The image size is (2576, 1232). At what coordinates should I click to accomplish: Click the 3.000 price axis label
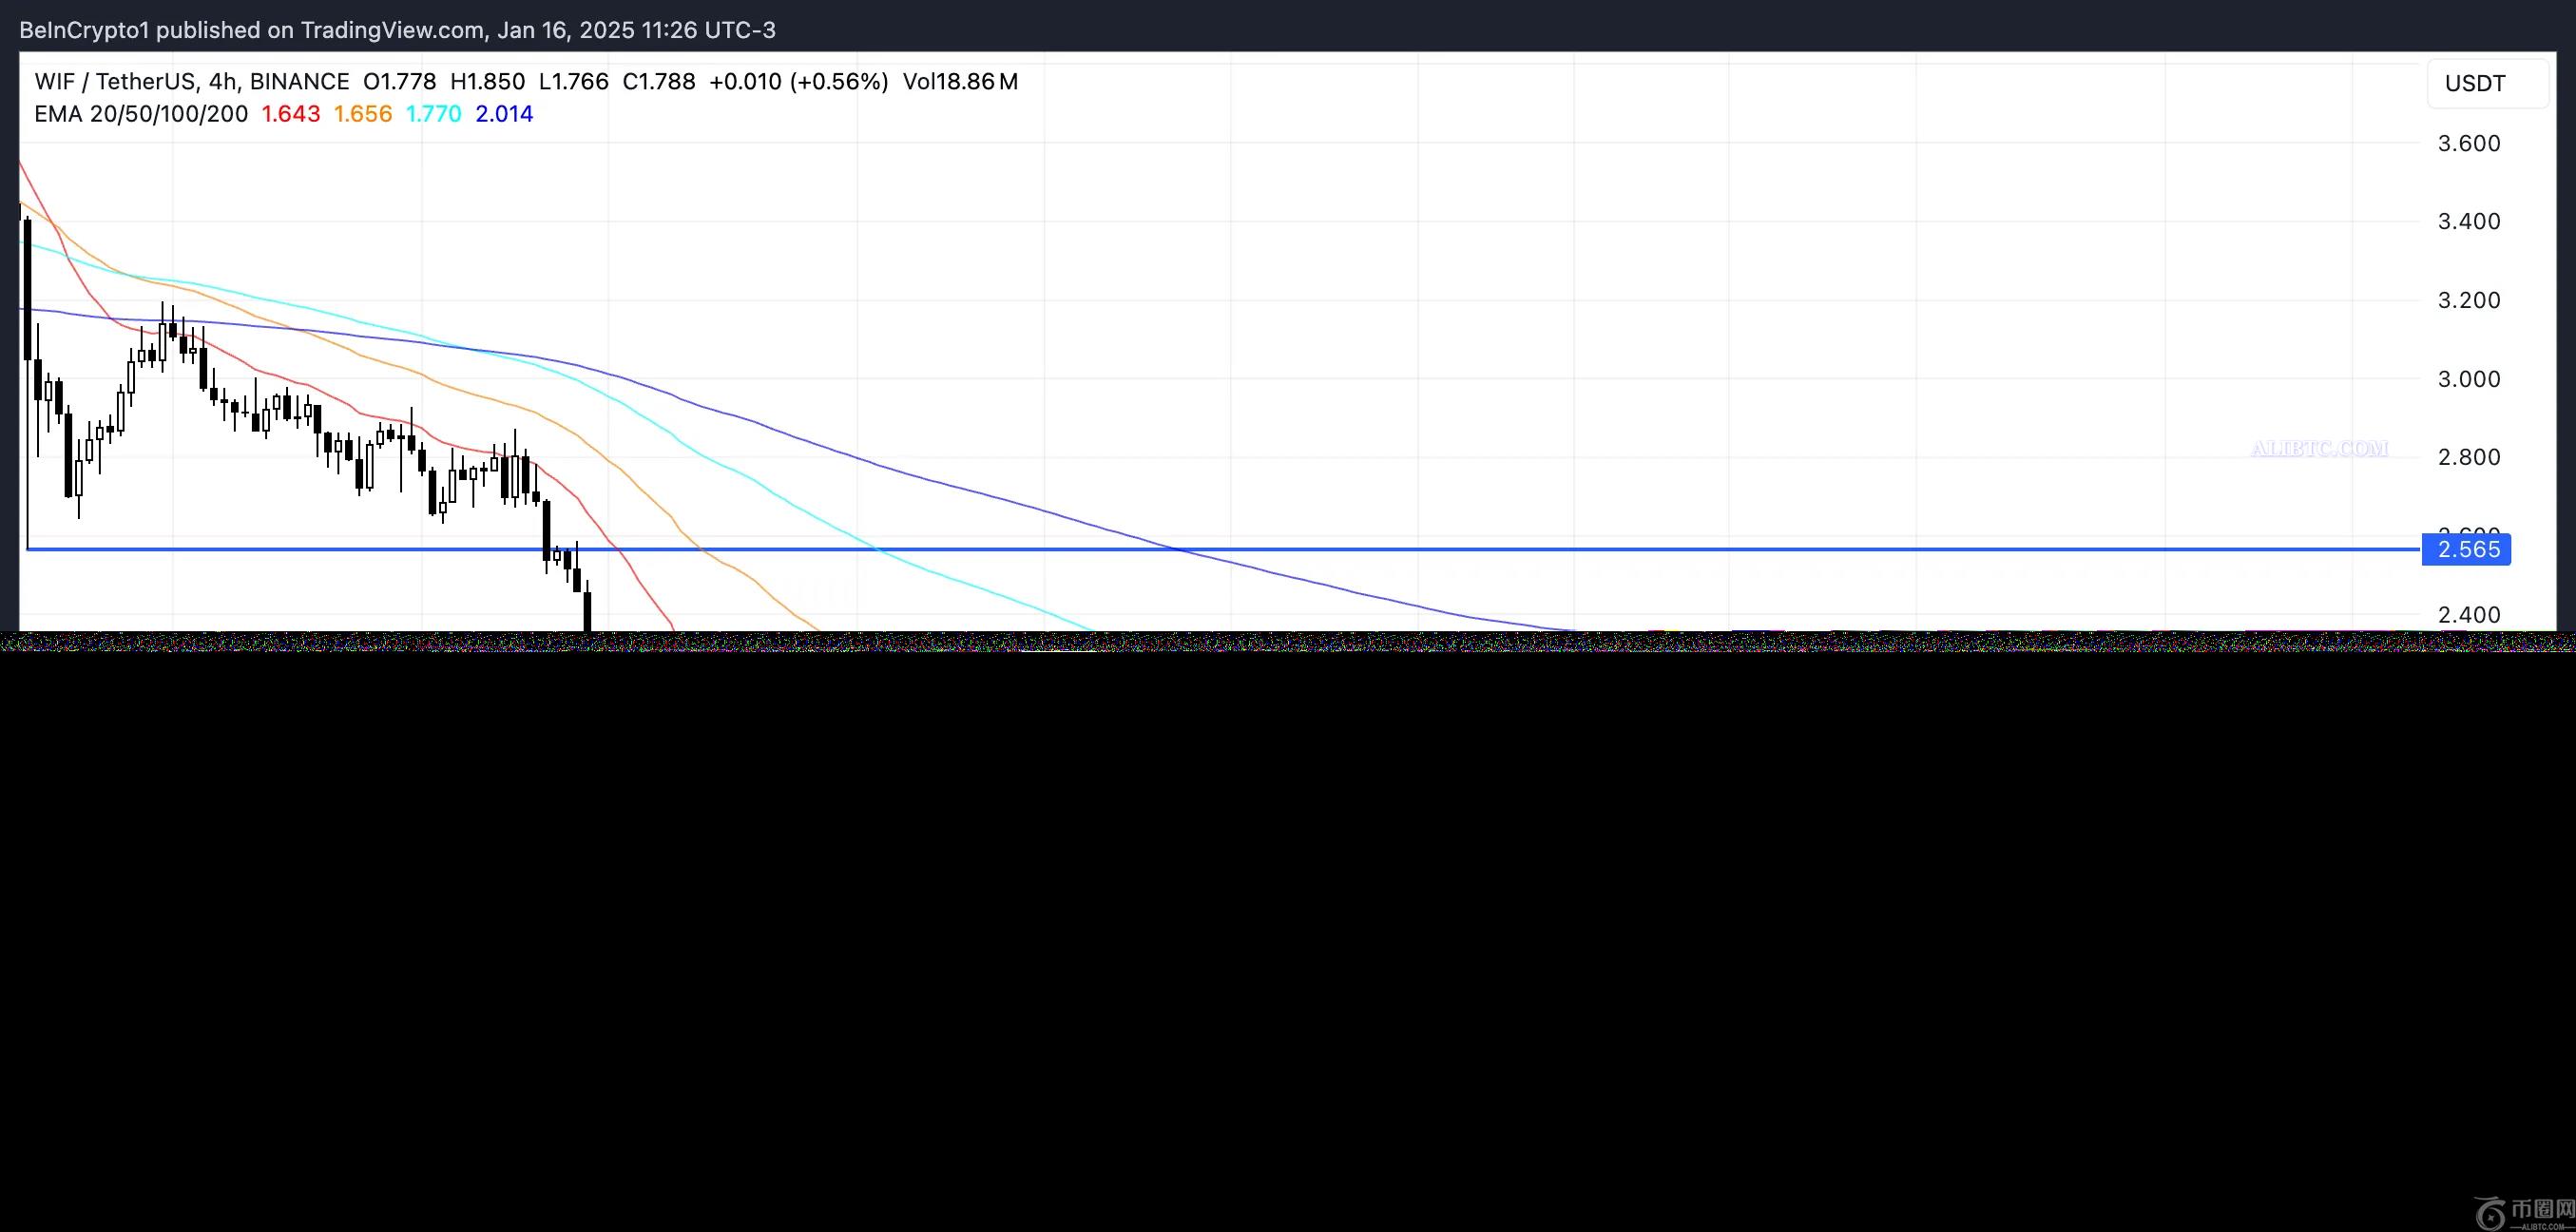2469,379
